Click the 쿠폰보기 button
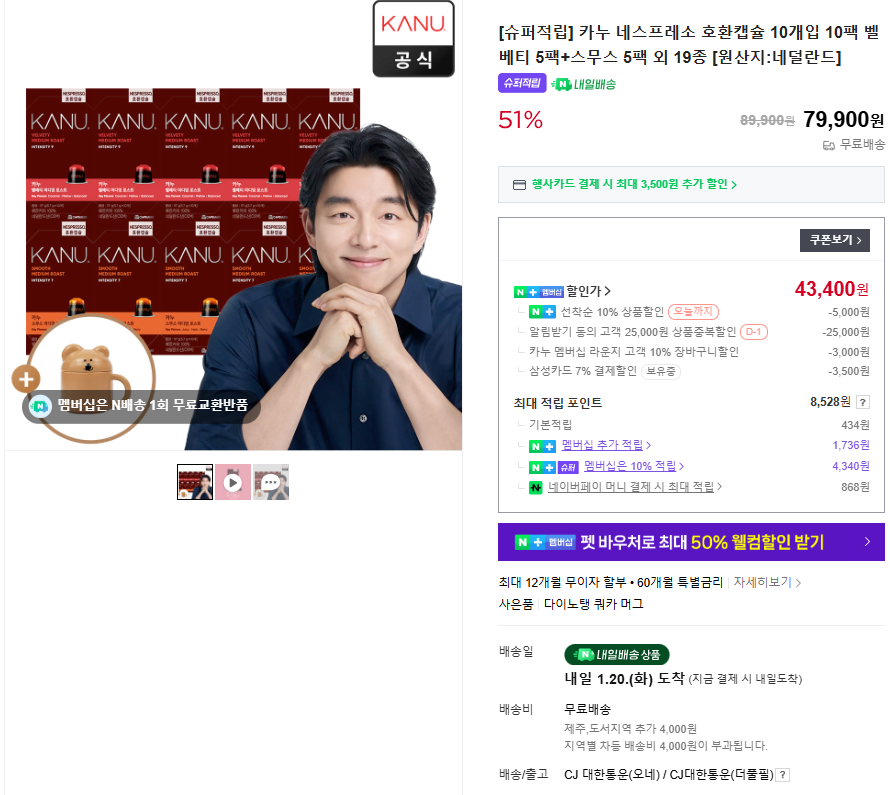The image size is (890, 795). coord(835,240)
